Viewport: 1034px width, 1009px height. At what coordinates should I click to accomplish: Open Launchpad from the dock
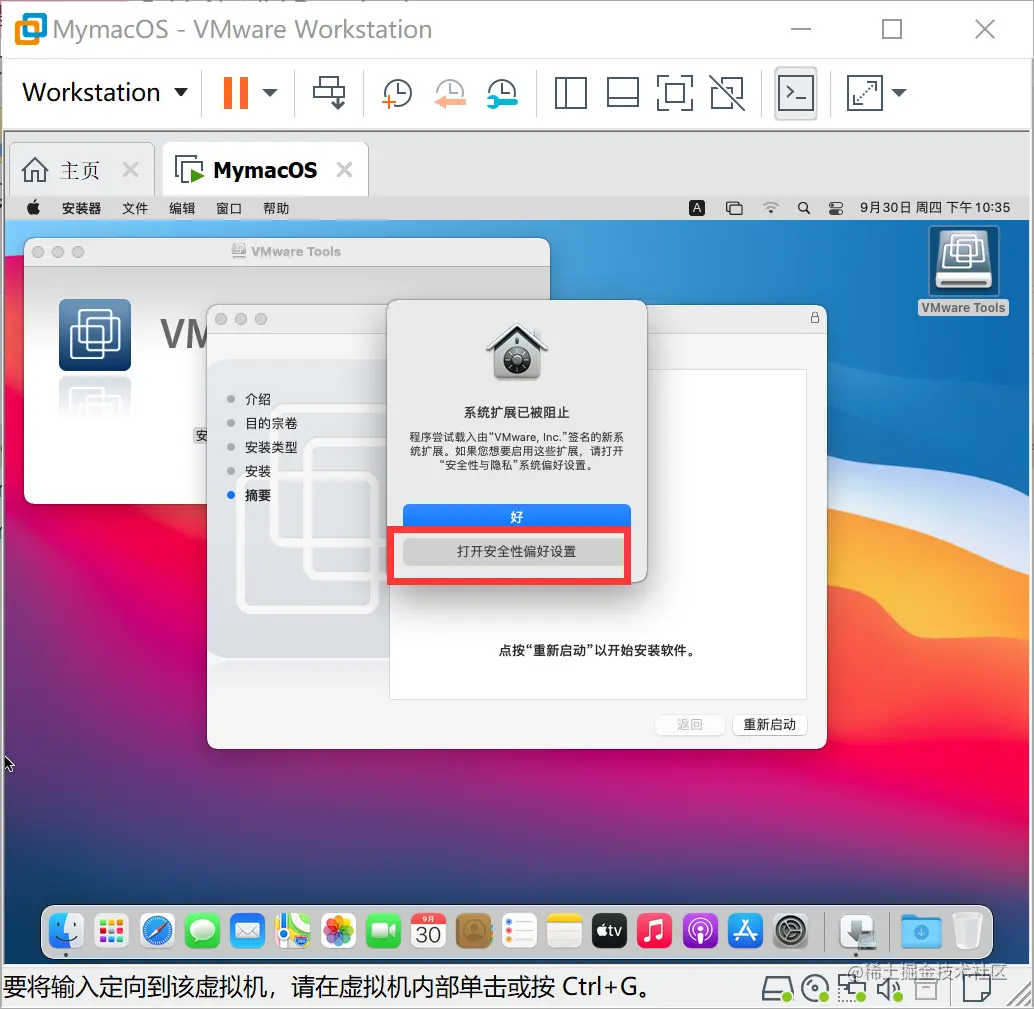pos(111,931)
